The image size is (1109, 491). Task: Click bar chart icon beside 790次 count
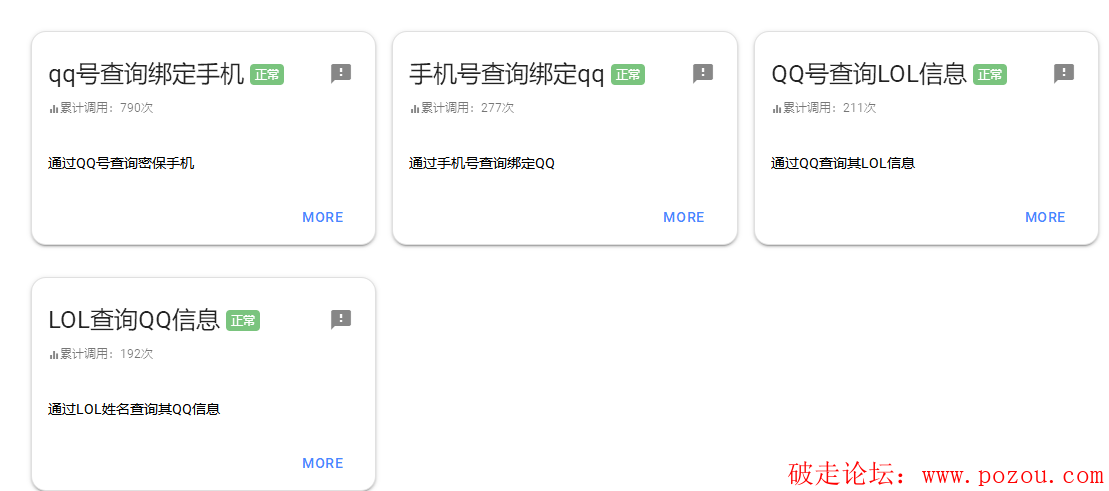[53, 109]
